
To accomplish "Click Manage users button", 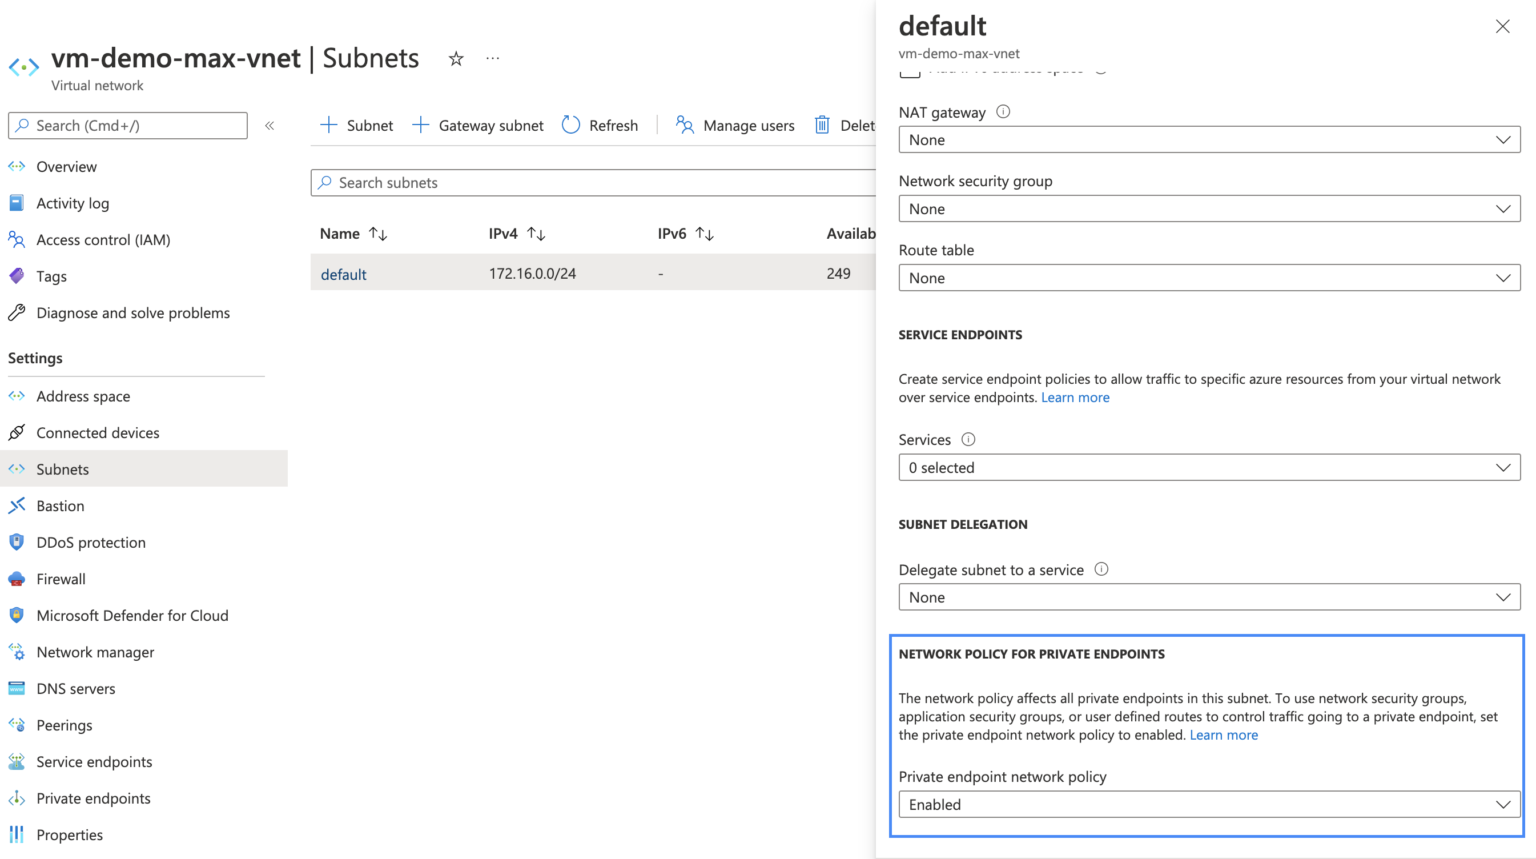I will pyautogui.click(x=735, y=125).
